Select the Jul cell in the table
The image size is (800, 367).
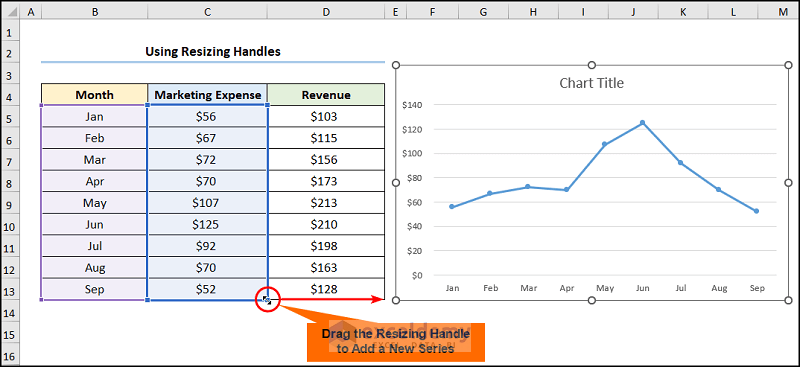[94, 246]
